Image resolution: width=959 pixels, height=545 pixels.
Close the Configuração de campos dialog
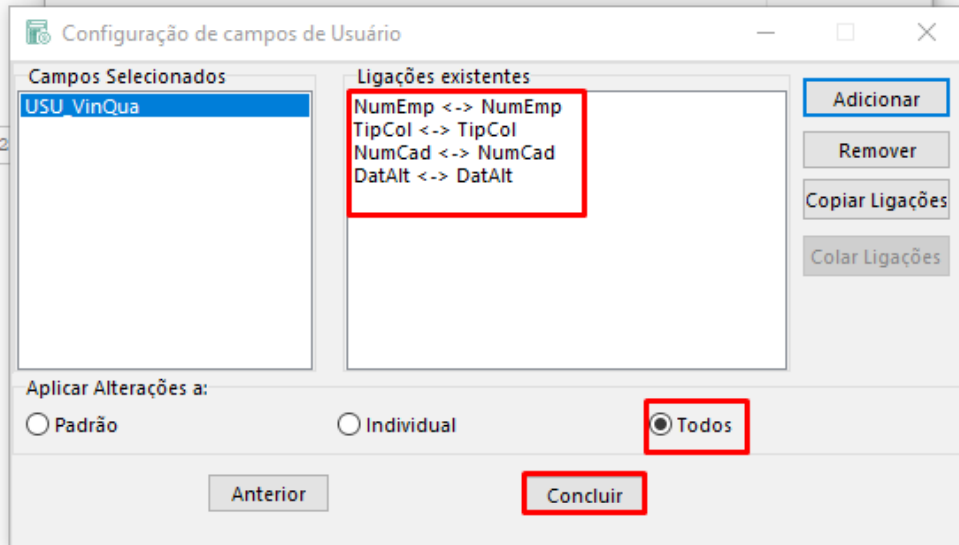click(926, 33)
